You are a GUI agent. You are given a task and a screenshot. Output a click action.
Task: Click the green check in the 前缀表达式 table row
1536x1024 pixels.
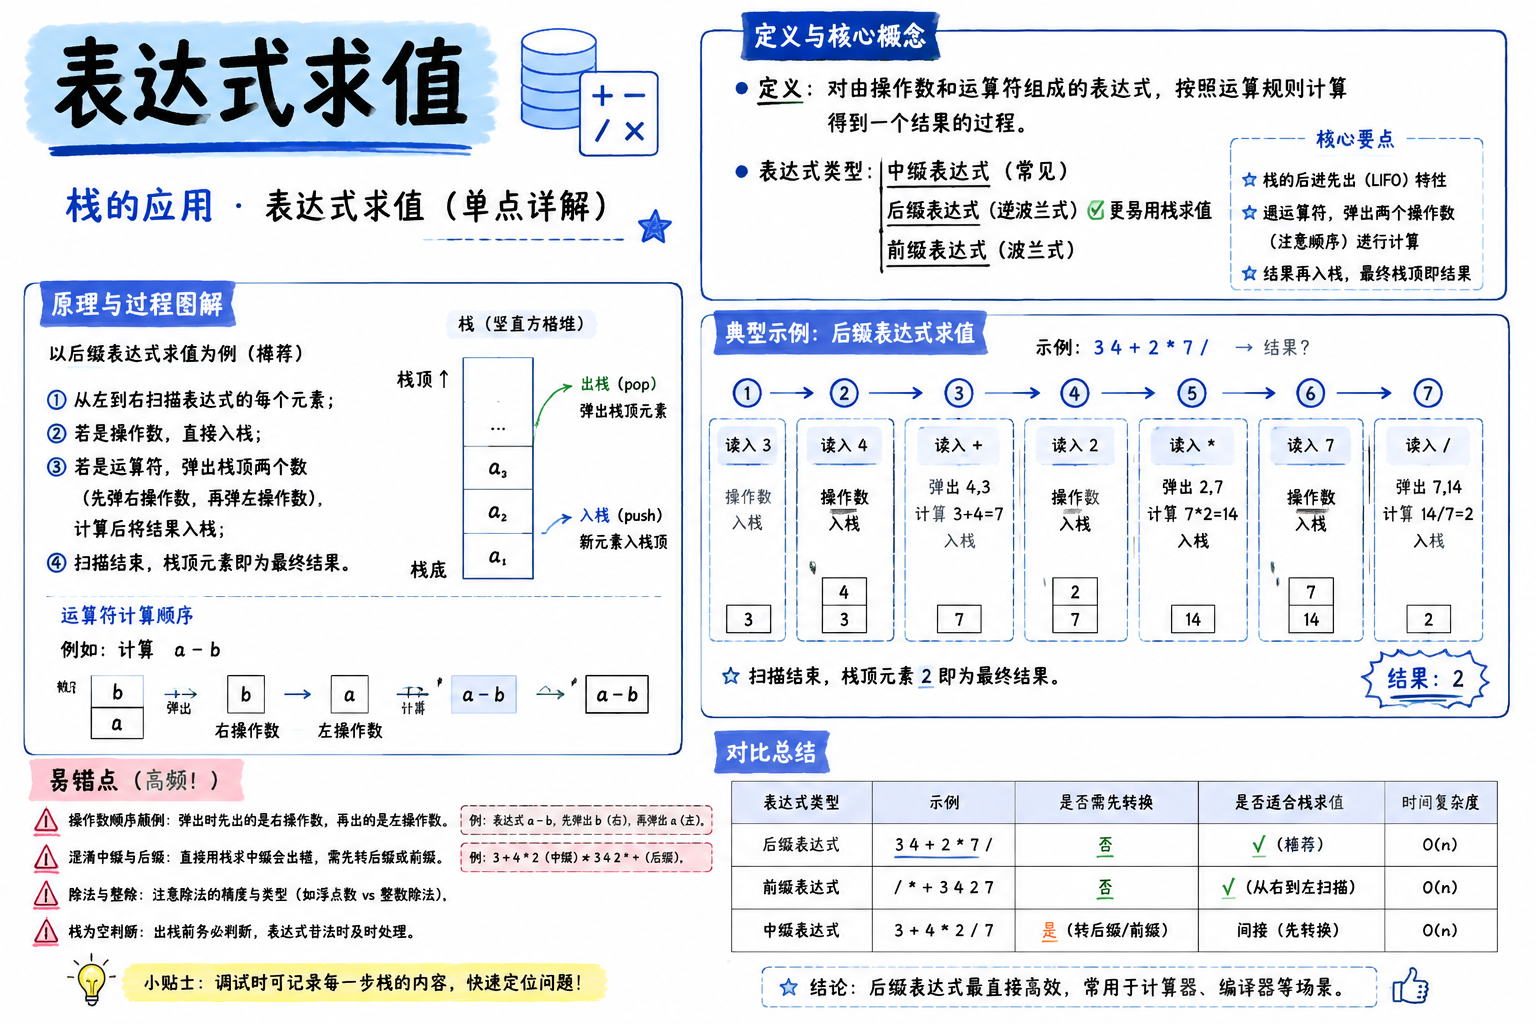1228,887
